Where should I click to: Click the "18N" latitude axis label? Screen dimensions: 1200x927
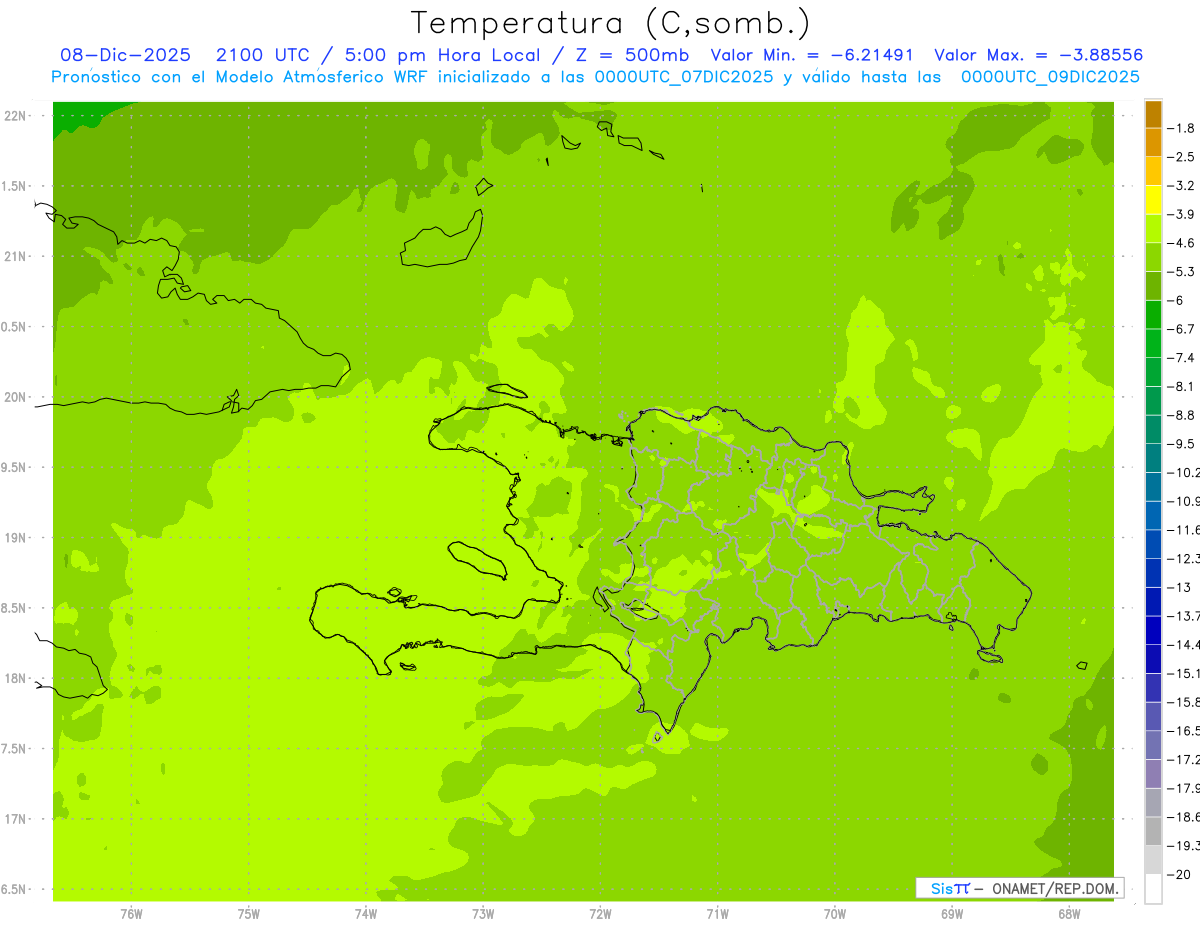pyautogui.click(x=14, y=678)
